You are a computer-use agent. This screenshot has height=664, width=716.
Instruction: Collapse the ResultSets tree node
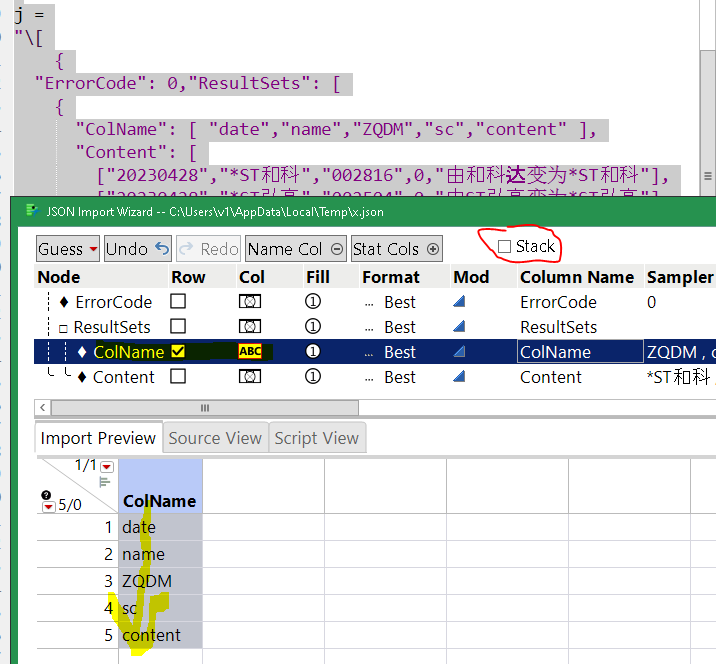(63, 328)
